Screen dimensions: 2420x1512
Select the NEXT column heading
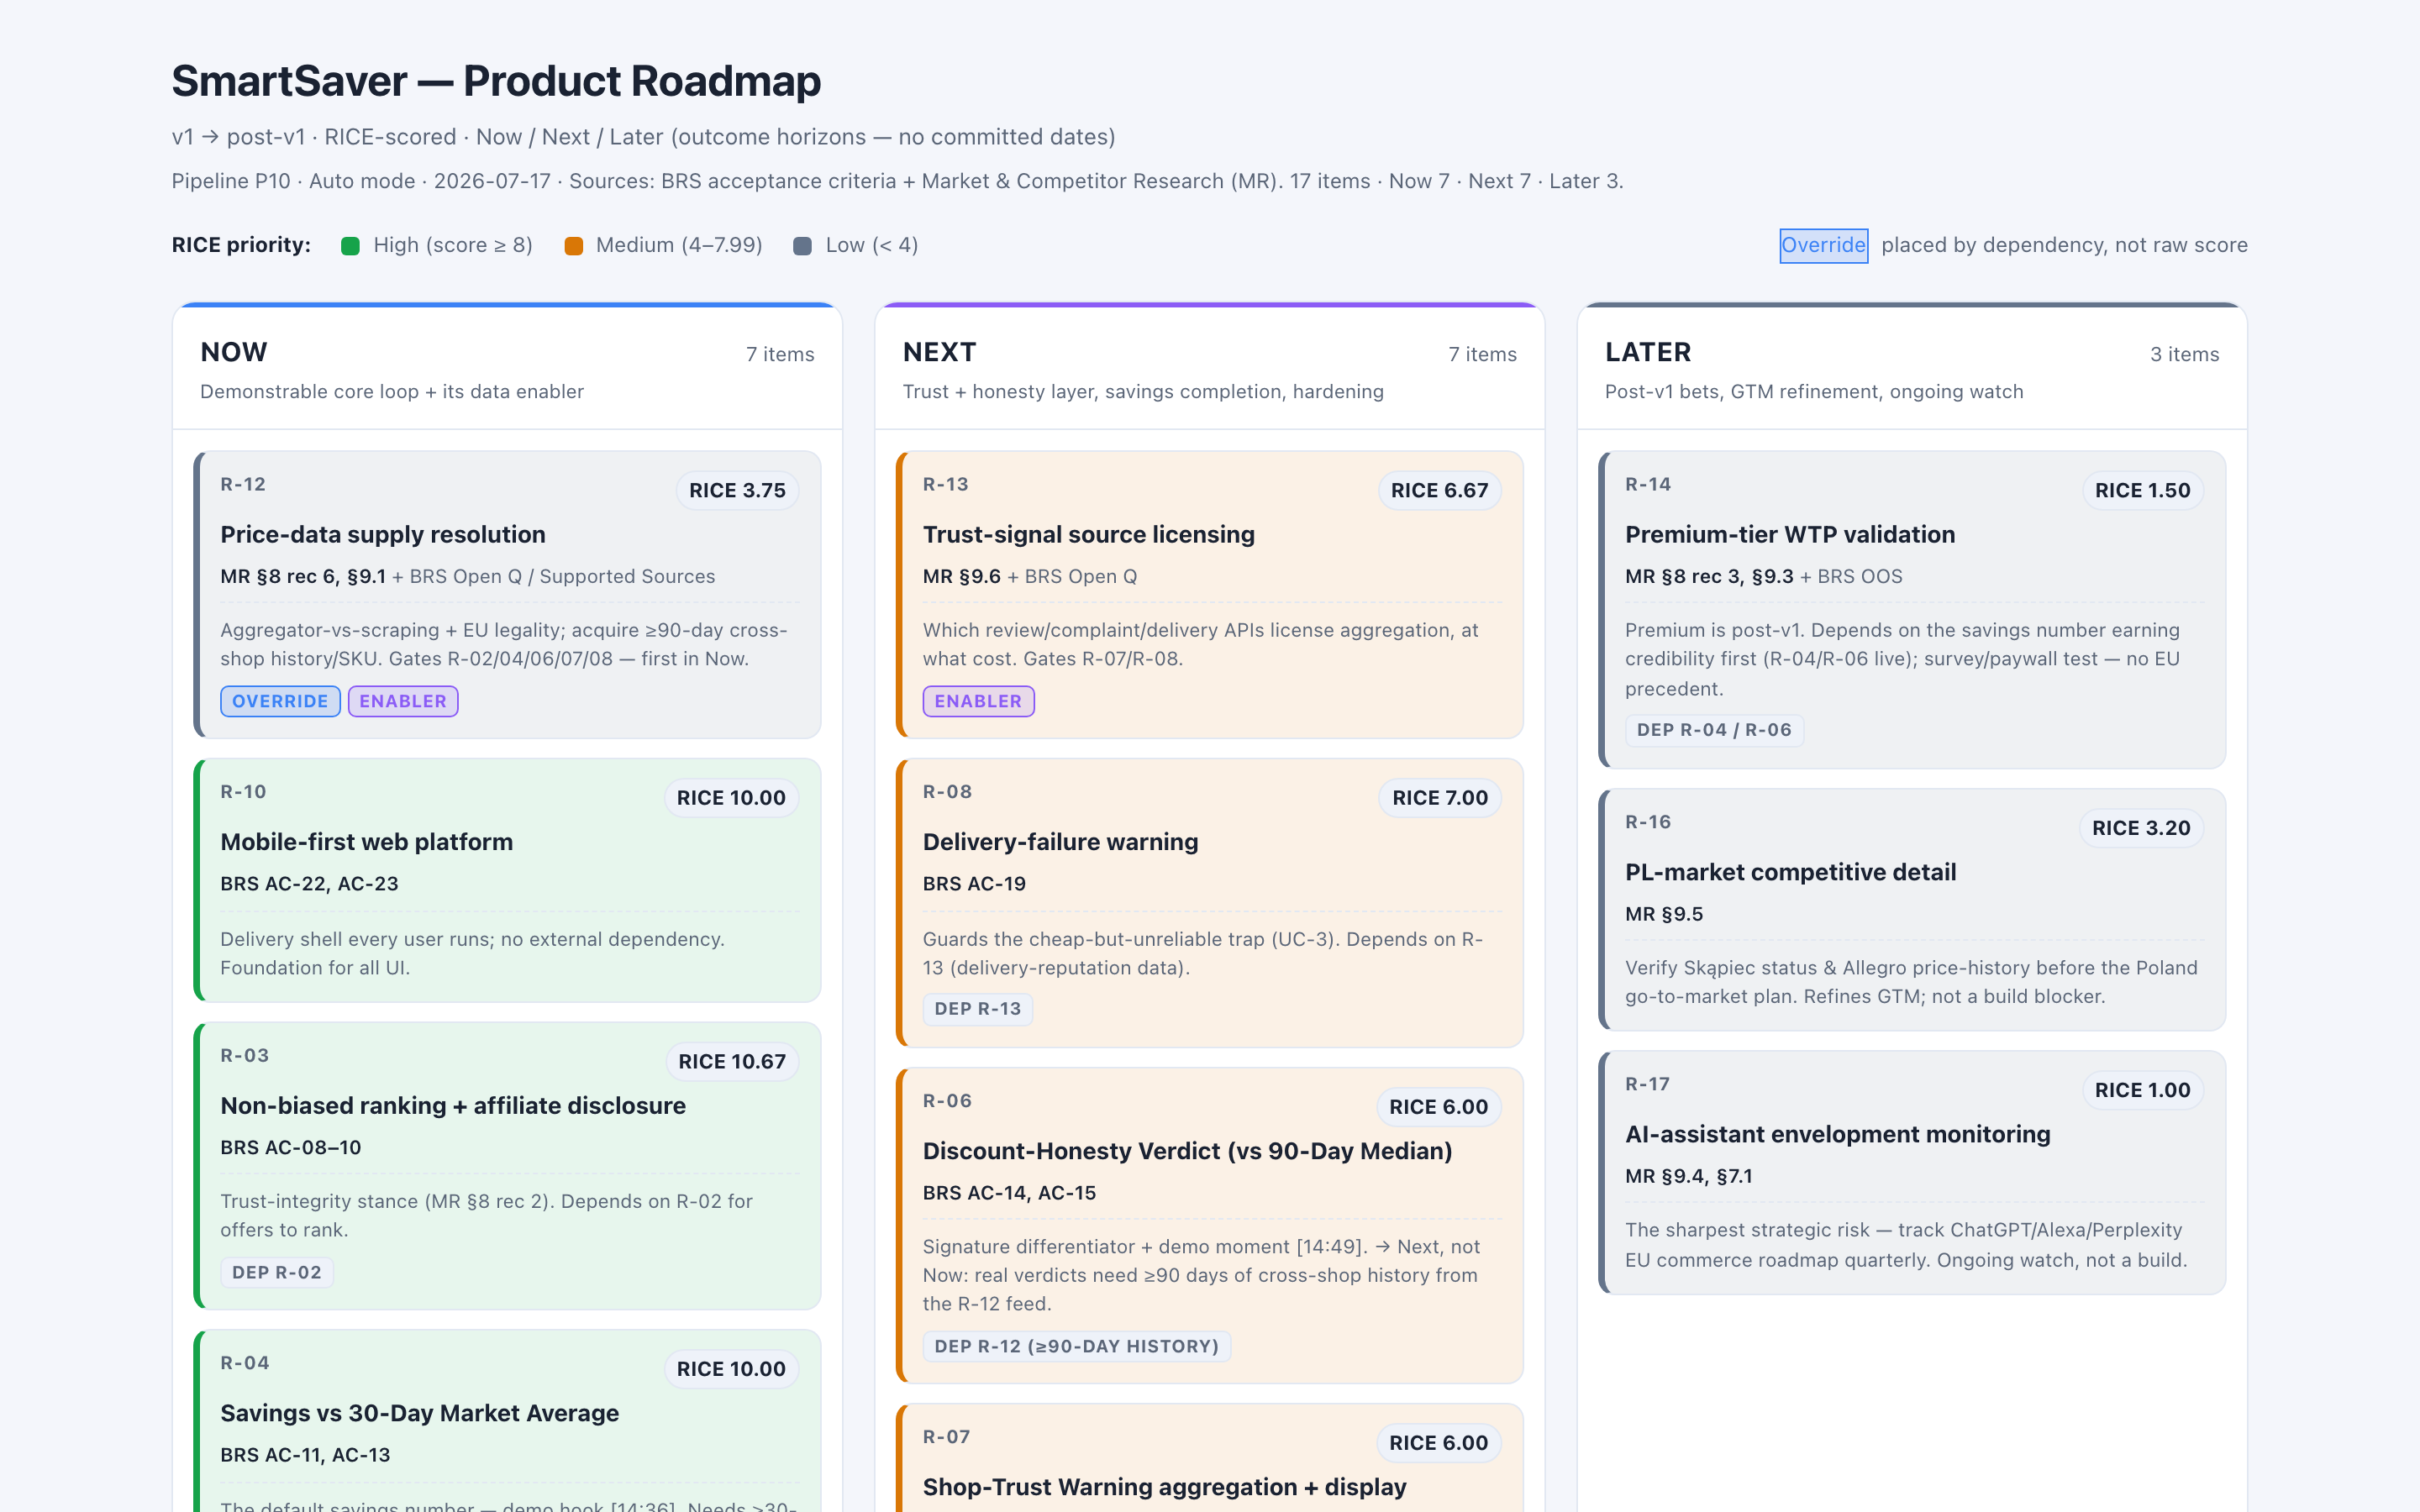(939, 352)
